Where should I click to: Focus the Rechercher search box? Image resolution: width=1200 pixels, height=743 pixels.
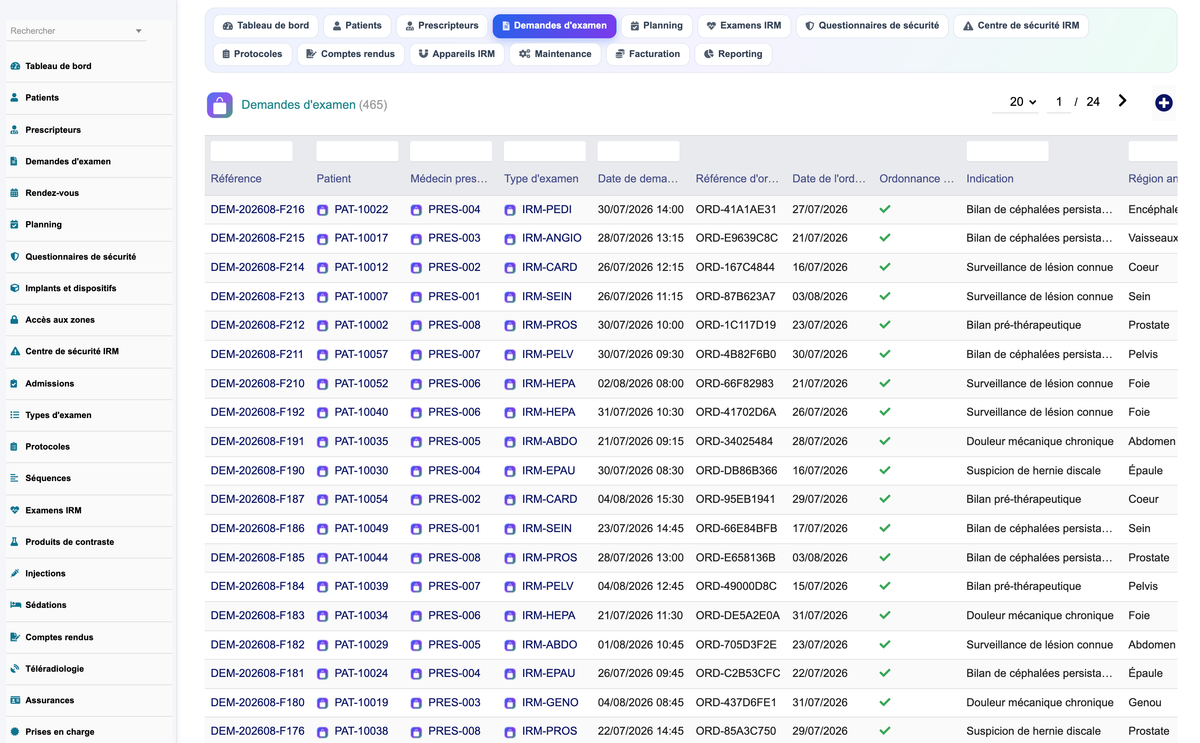click(x=70, y=32)
